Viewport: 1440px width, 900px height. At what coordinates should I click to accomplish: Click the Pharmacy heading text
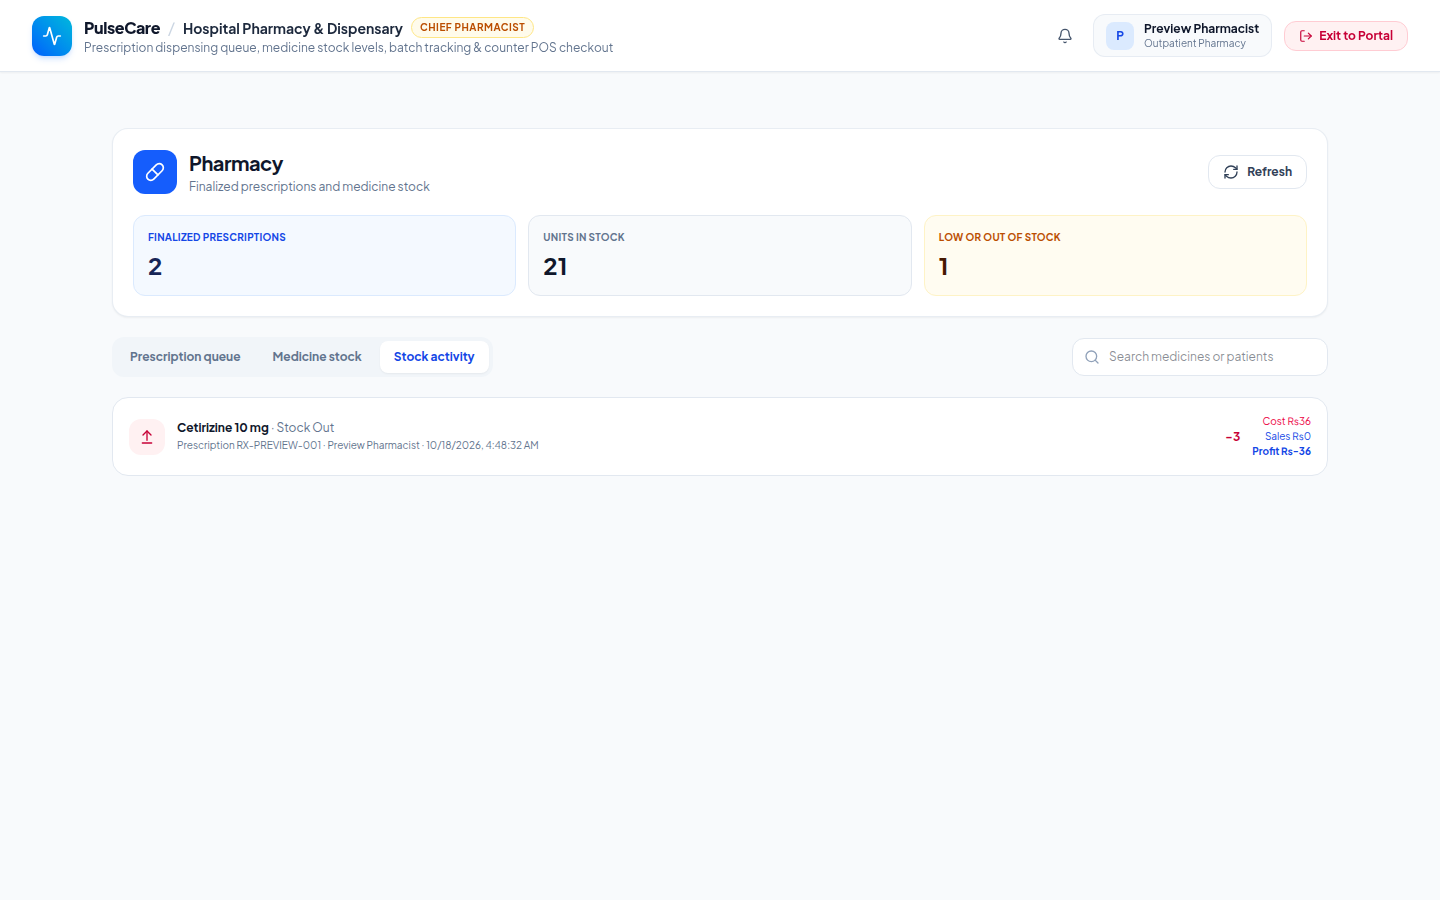(236, 164)
